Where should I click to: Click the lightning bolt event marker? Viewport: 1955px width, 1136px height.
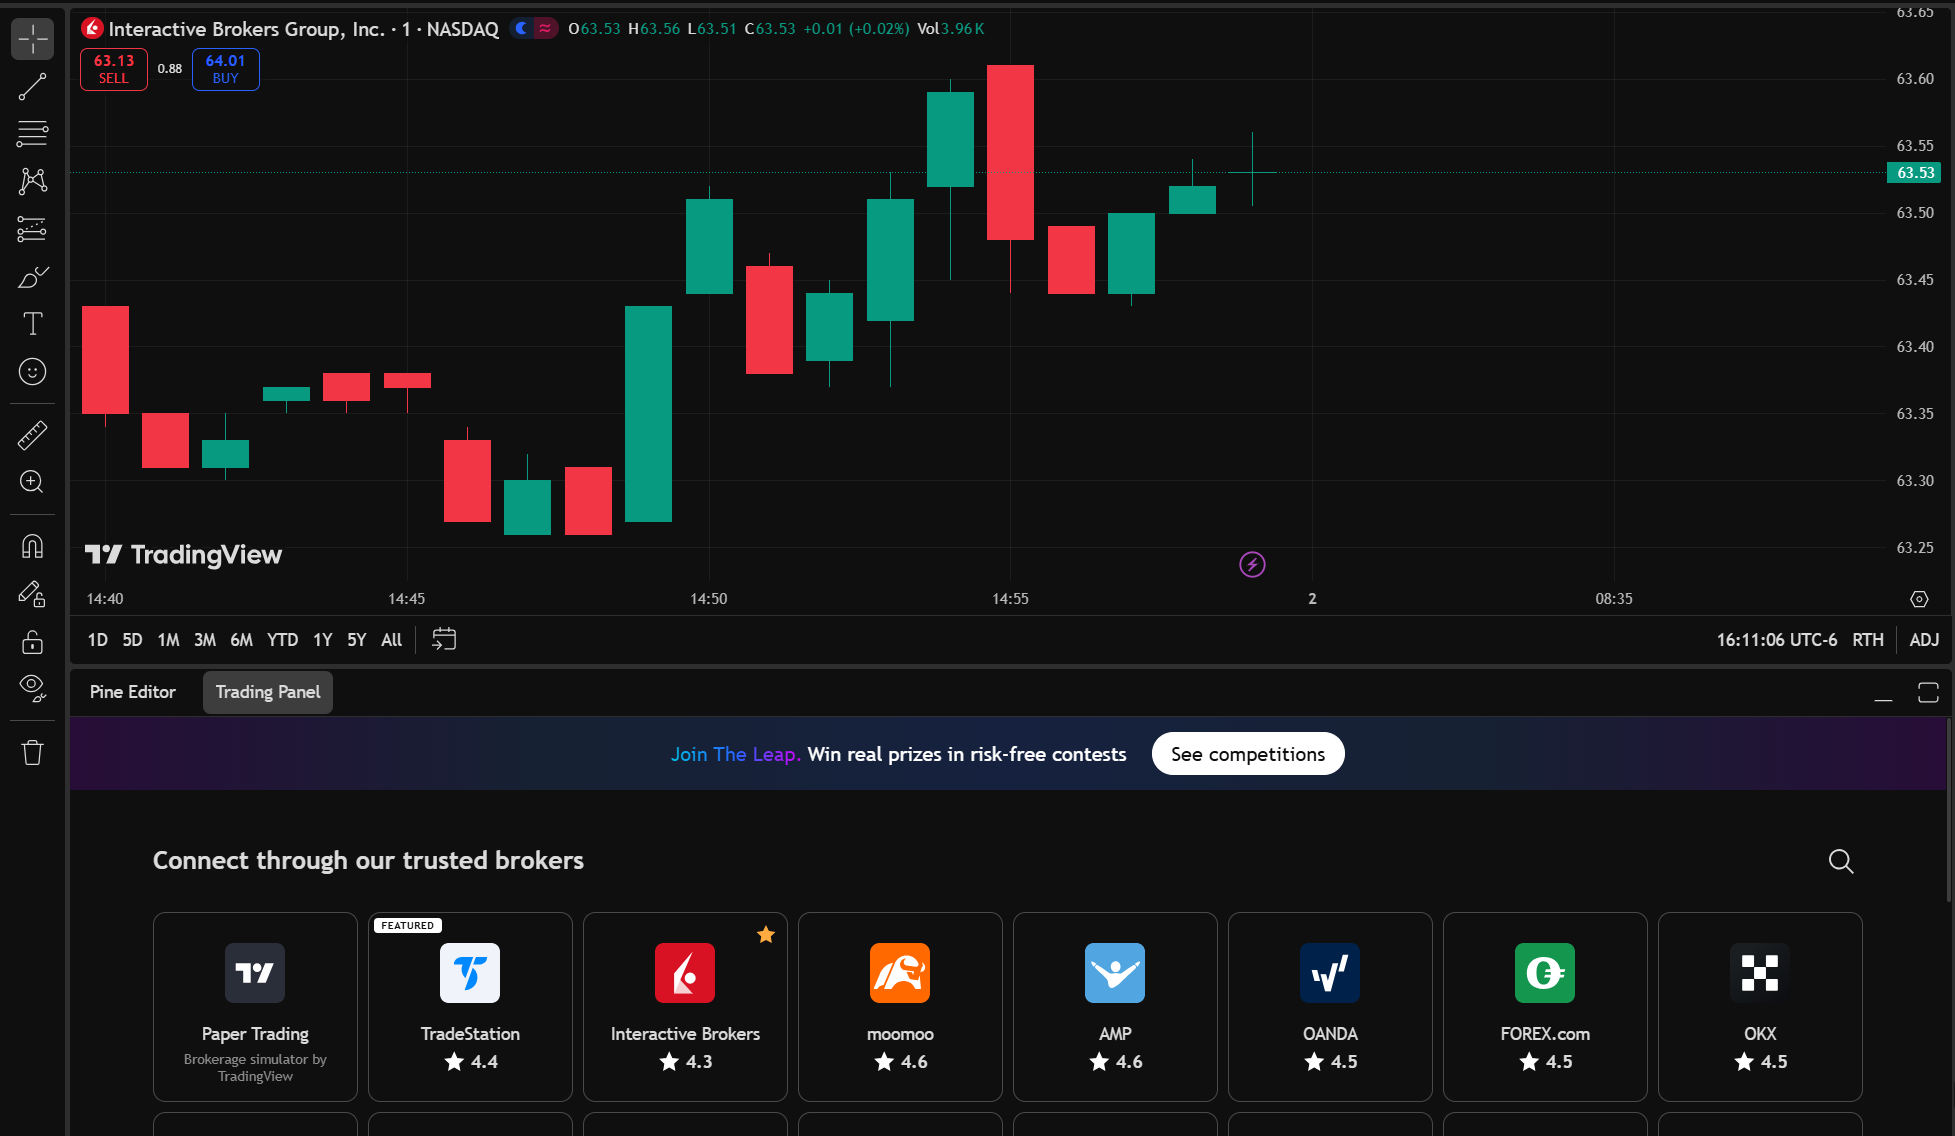coord(1252,565)
